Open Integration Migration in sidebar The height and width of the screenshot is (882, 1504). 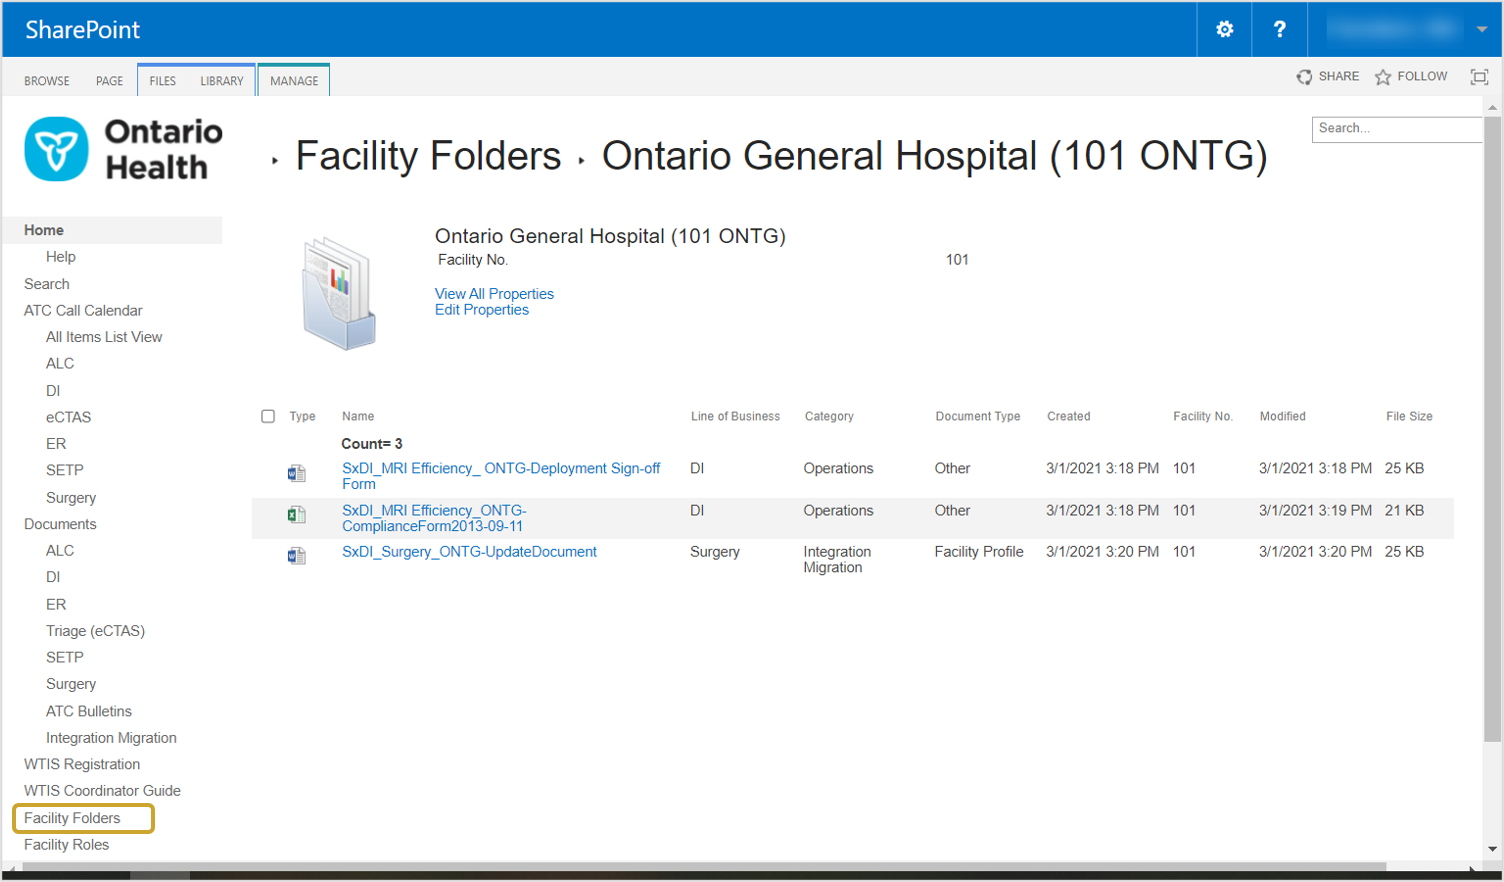pos(111,738)
